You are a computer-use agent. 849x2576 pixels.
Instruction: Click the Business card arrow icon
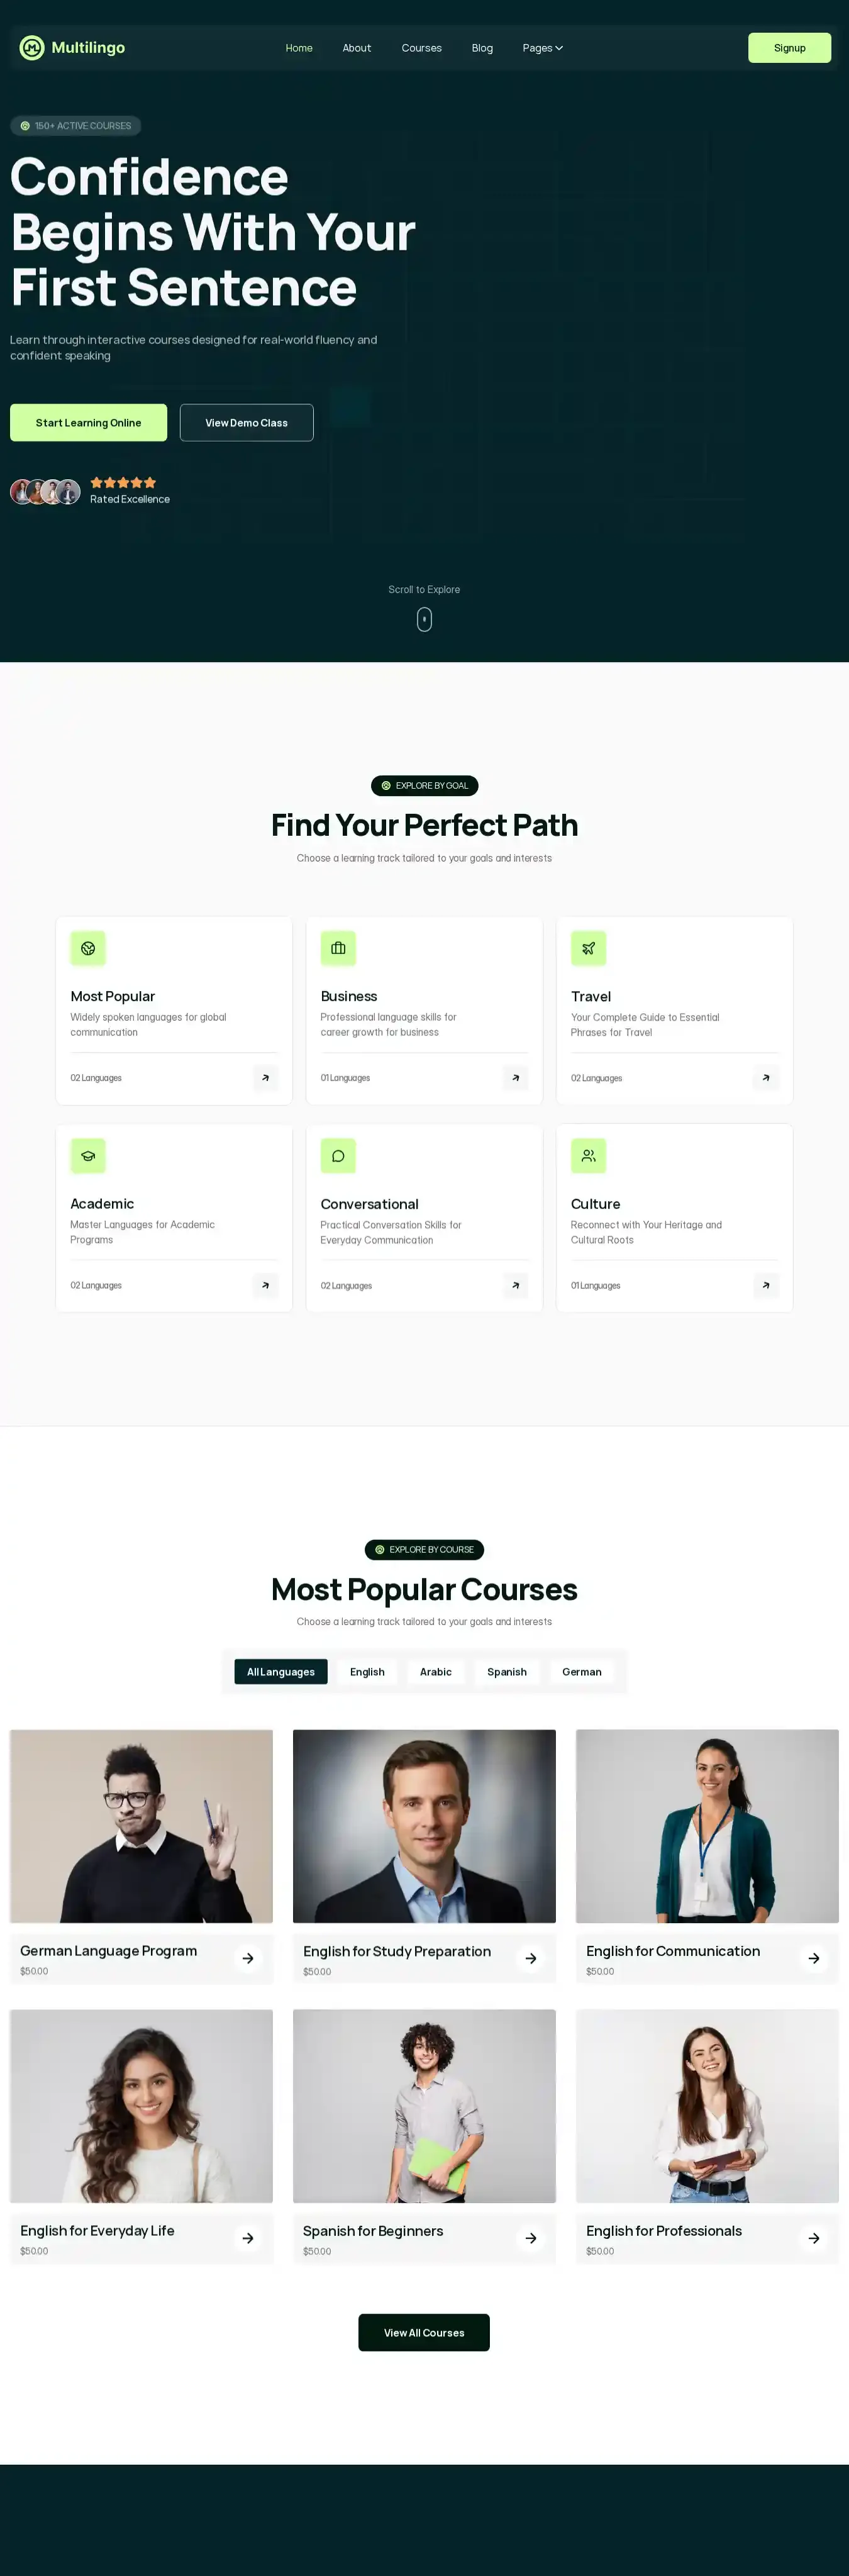[x=515, y=1078]
